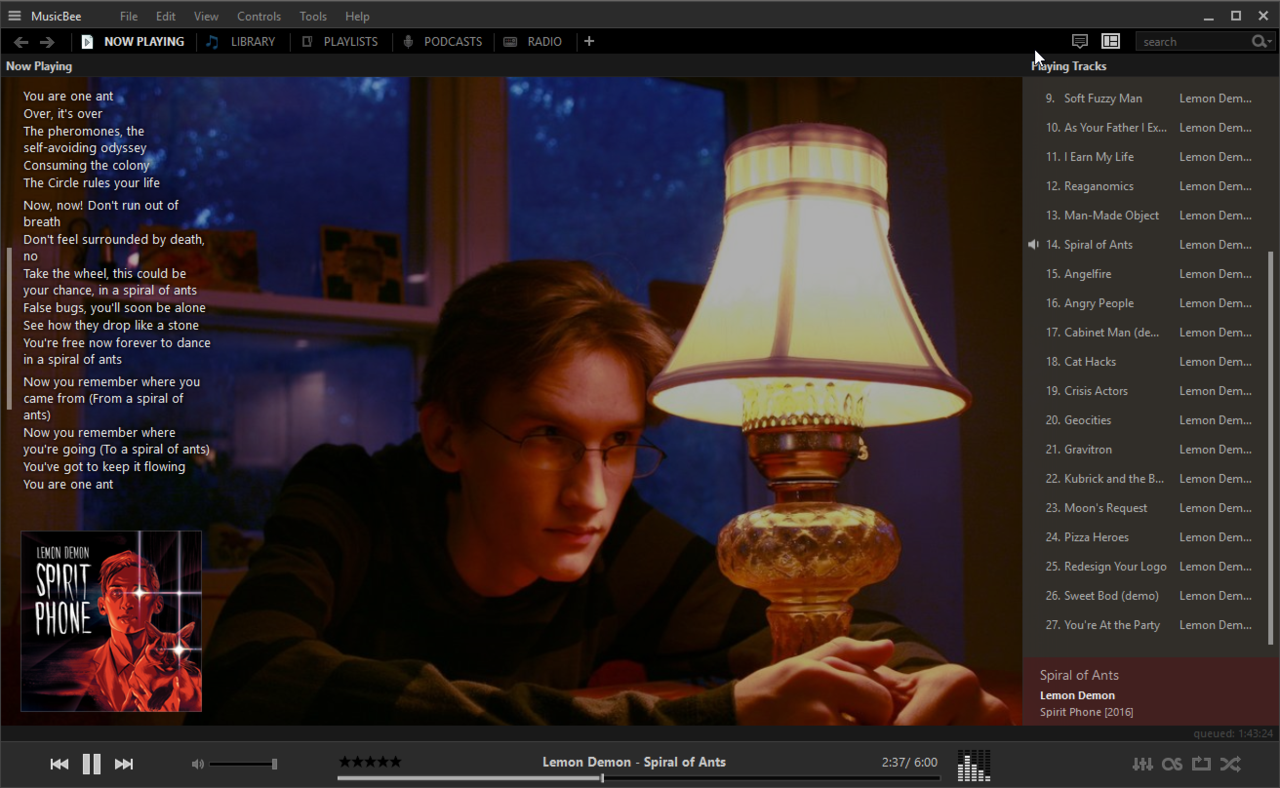Click the Spirit Phone album cover thumbnail
The image size is (1280, 788).
pyautogui.click(x=111, y=621)
